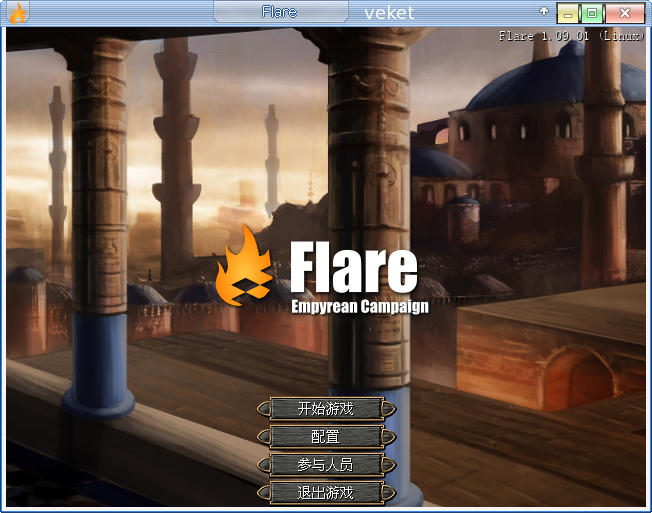
Task: Minimize the Flare window
Action: (x=568, y=14)
